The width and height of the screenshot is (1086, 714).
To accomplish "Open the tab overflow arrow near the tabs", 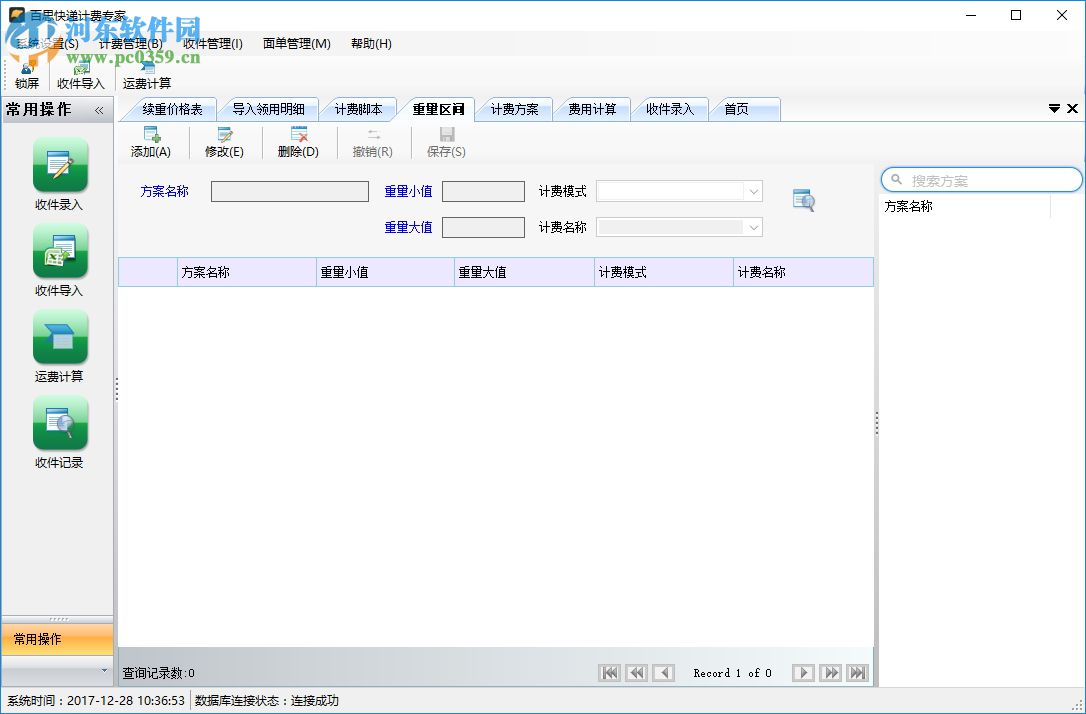I will [x=1054, y=108].
